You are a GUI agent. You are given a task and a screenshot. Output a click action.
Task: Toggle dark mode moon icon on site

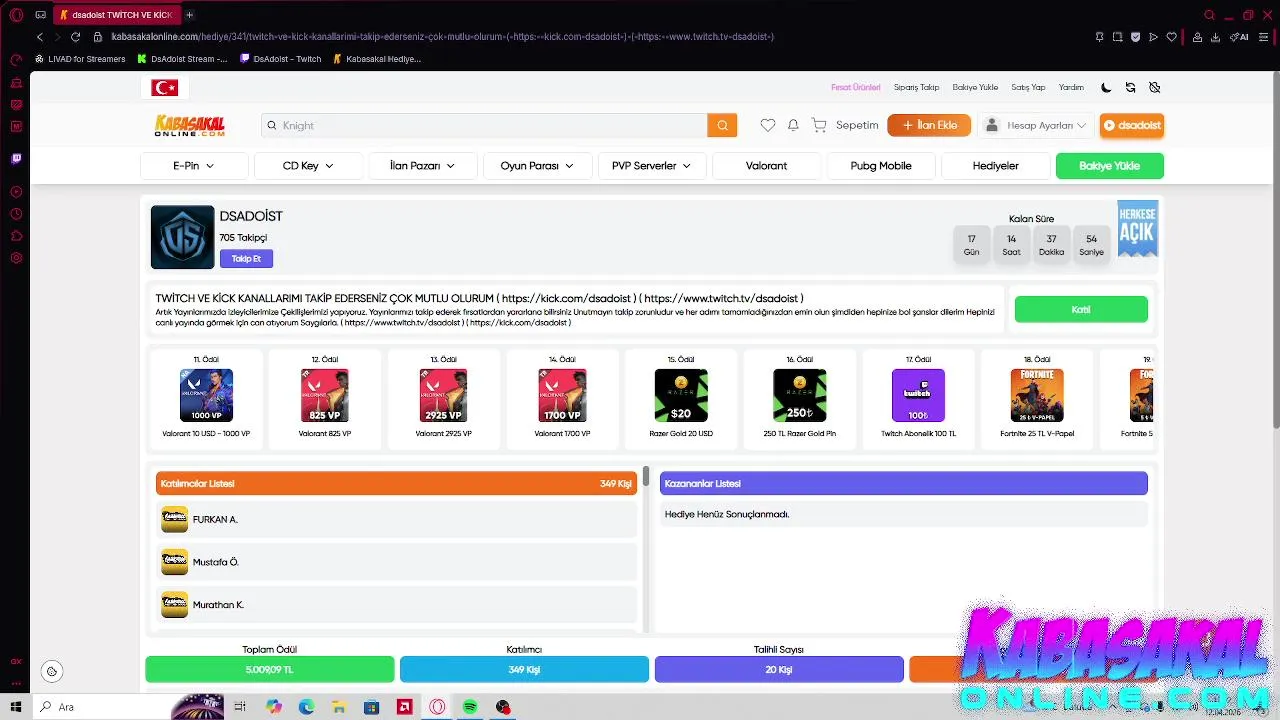tap(1106, 87)
